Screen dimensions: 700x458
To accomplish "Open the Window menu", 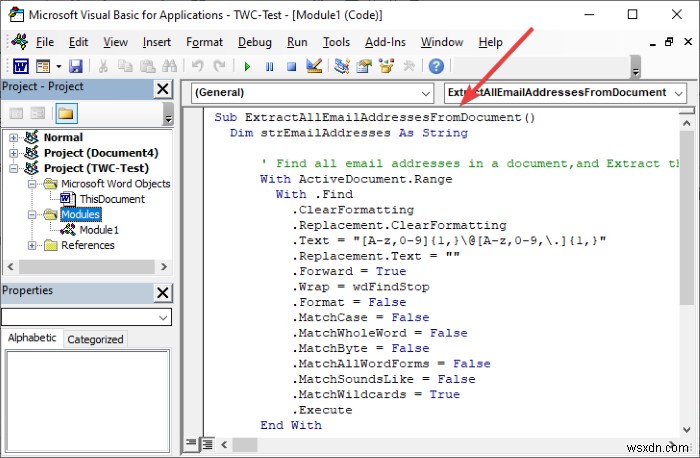I will coord(442,42).
